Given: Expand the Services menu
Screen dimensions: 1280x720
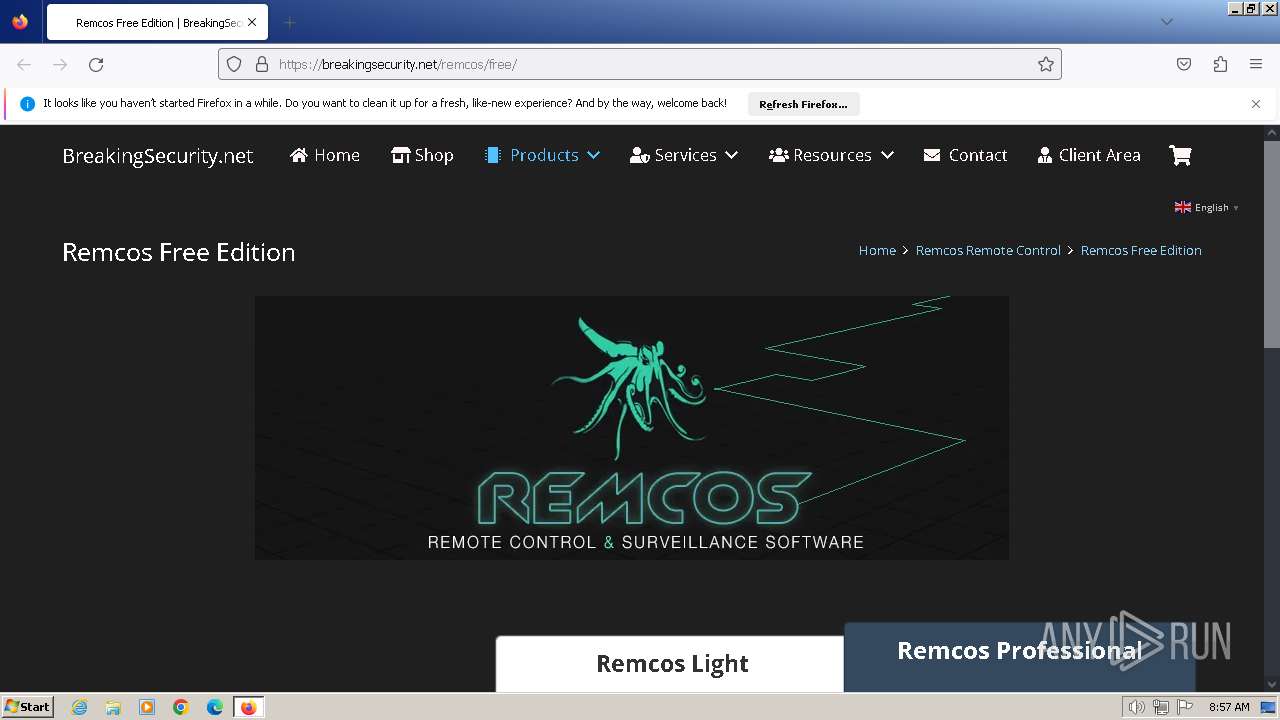Looking at the screenshot, I should tap(684, 155).
